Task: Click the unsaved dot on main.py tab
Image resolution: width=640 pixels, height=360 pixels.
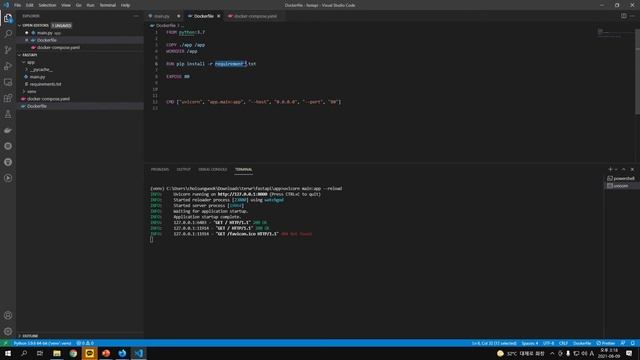Action: [x=178, y=16]
